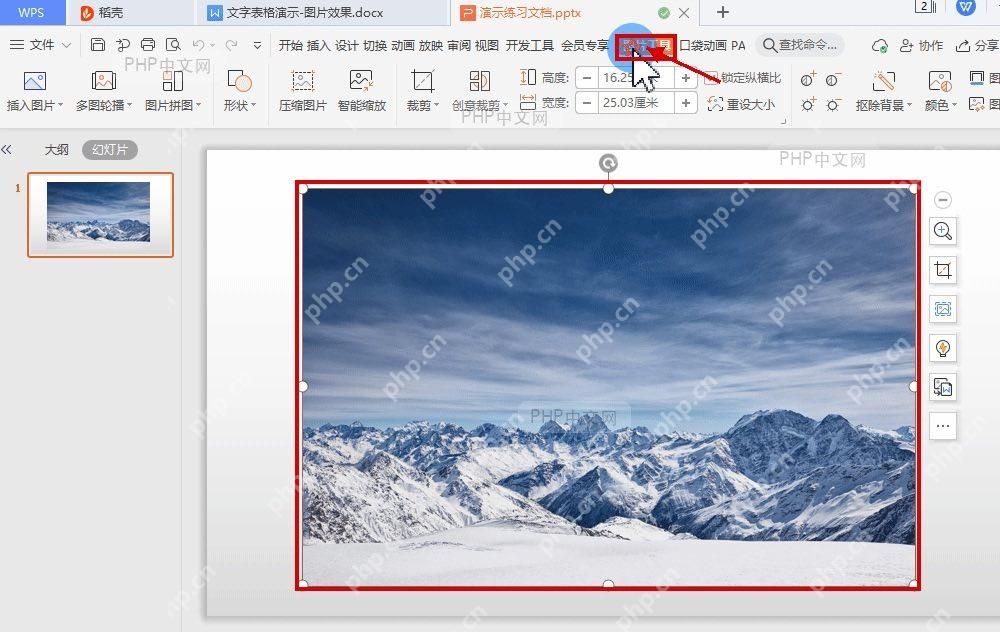Toggle the Lock Aspect Ratio (锁定纵横比) checkbox

click(x=710, y=78)
